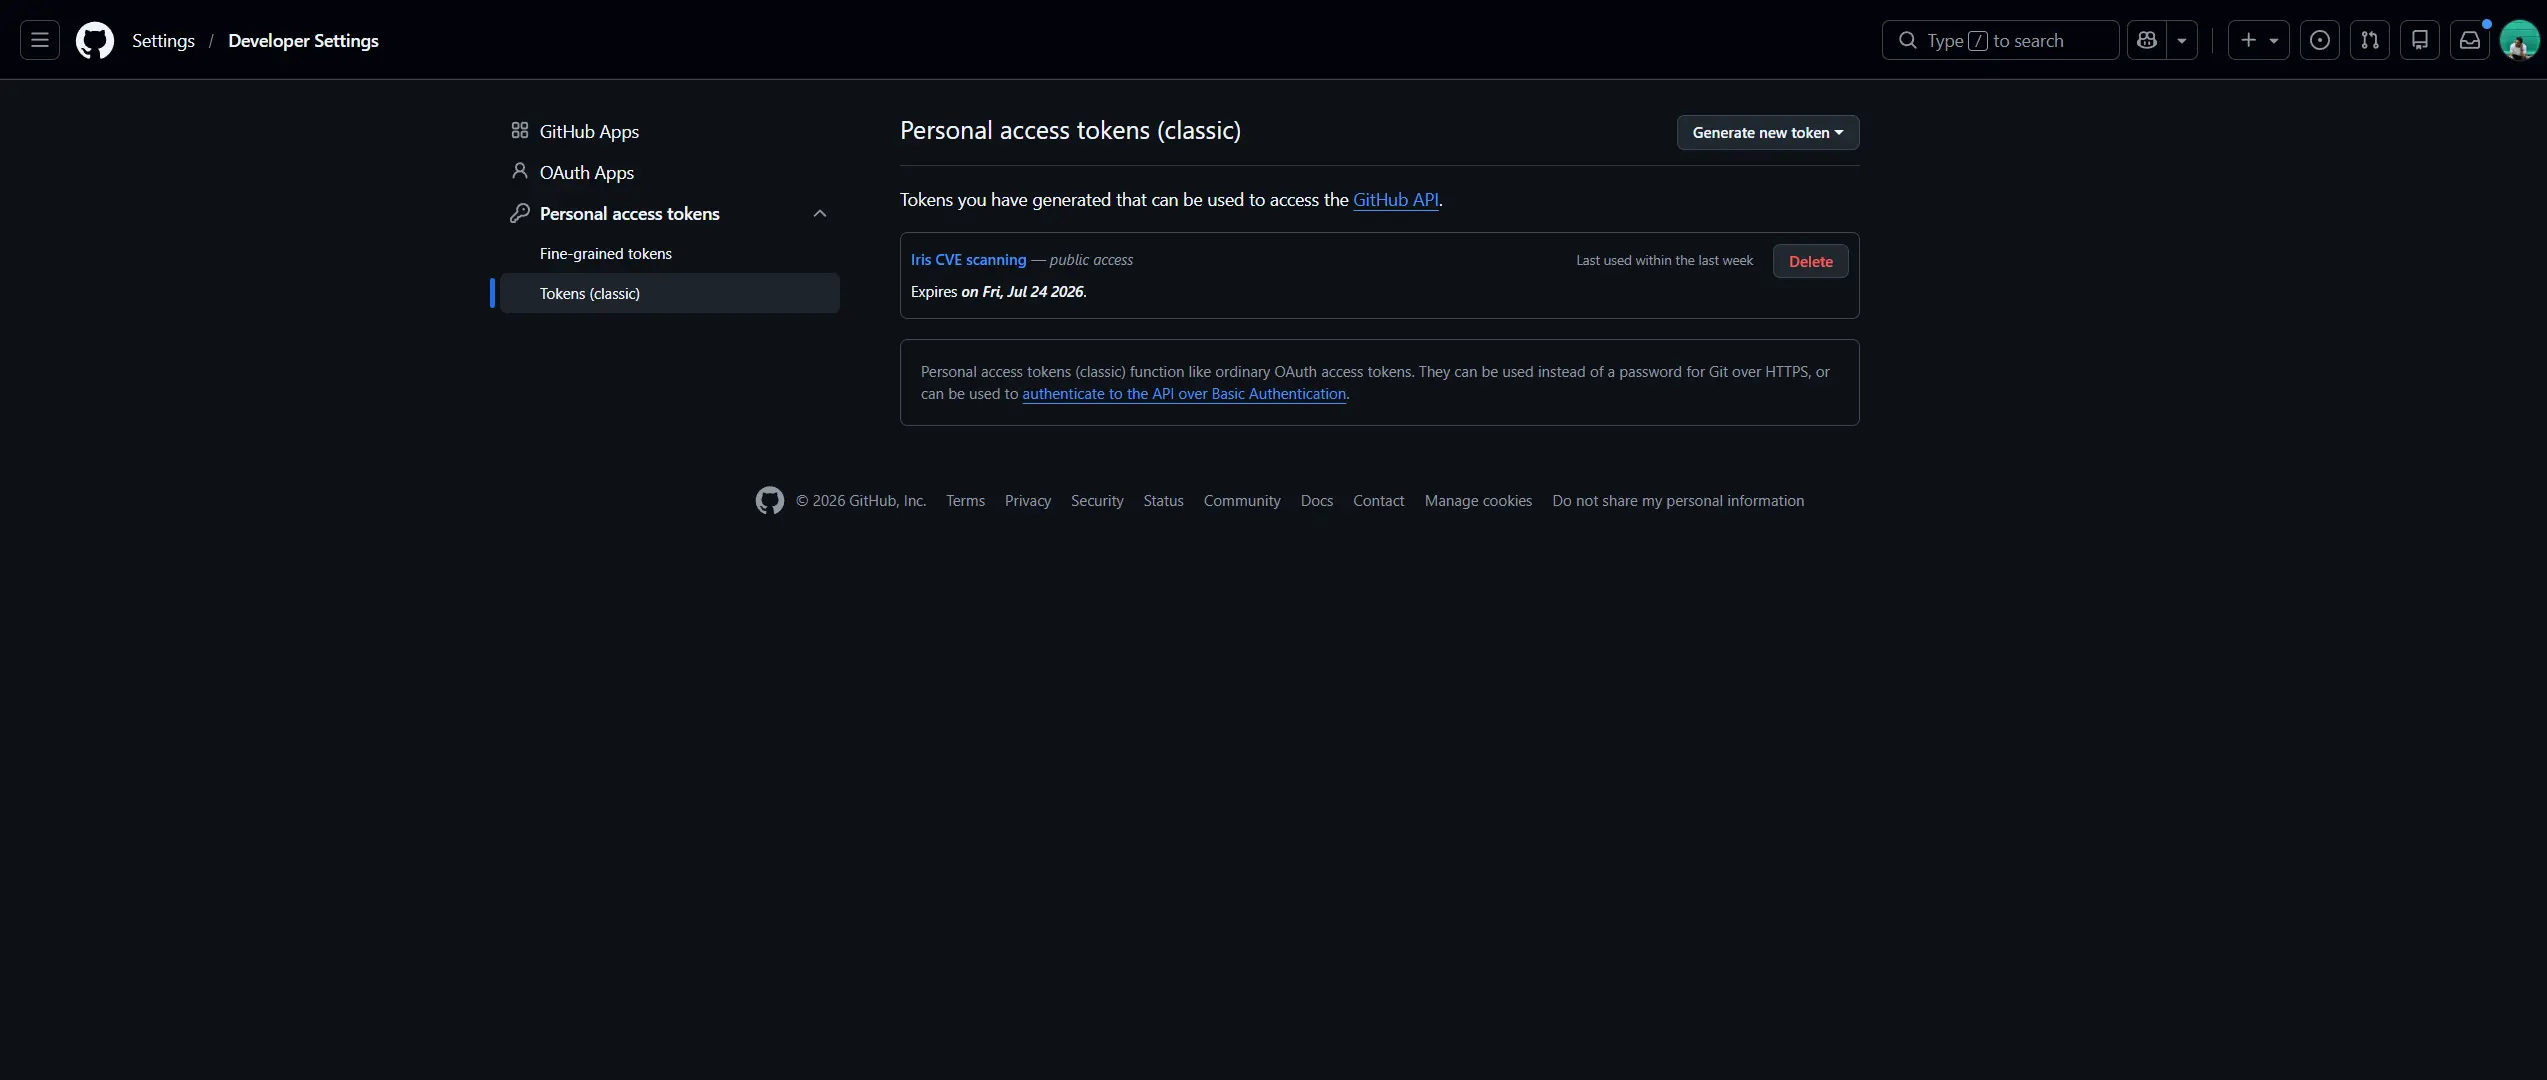The height and width of the screenshot is (1080, 2547).
Task: Click Manage cookies in the footer
Action: [1478, 500]
